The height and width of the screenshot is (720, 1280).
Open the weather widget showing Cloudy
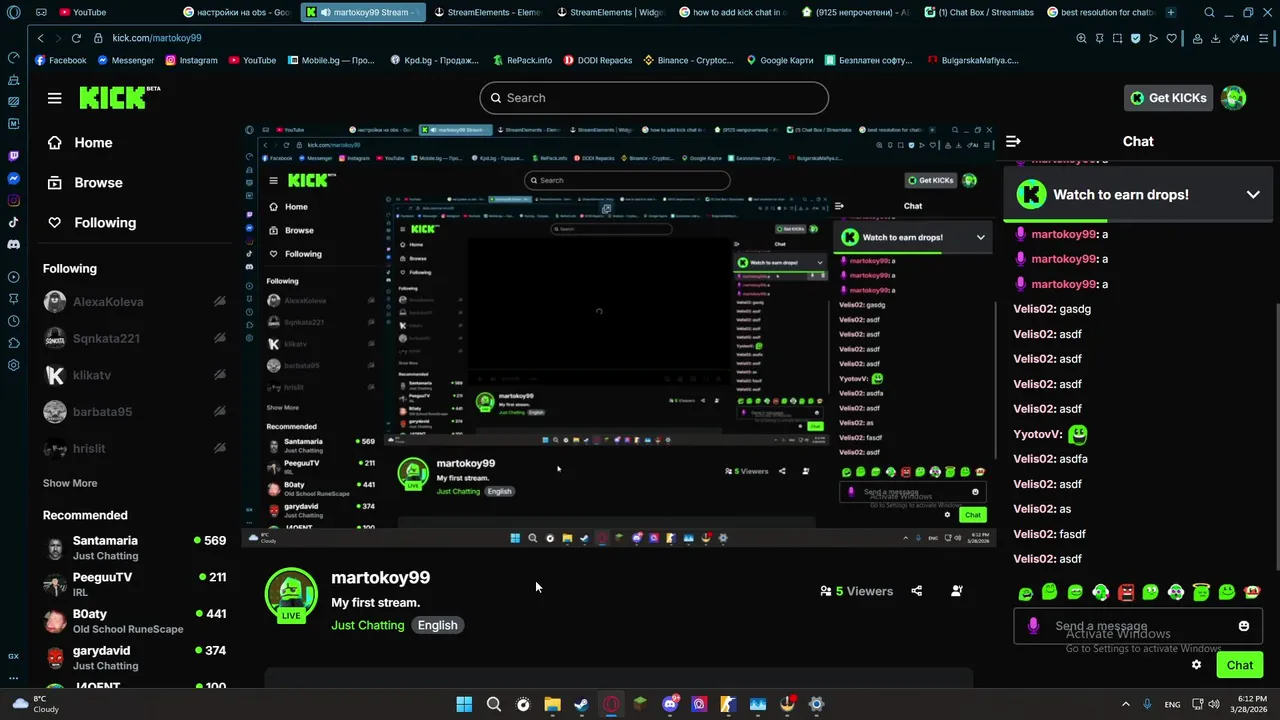coord(35,704)
